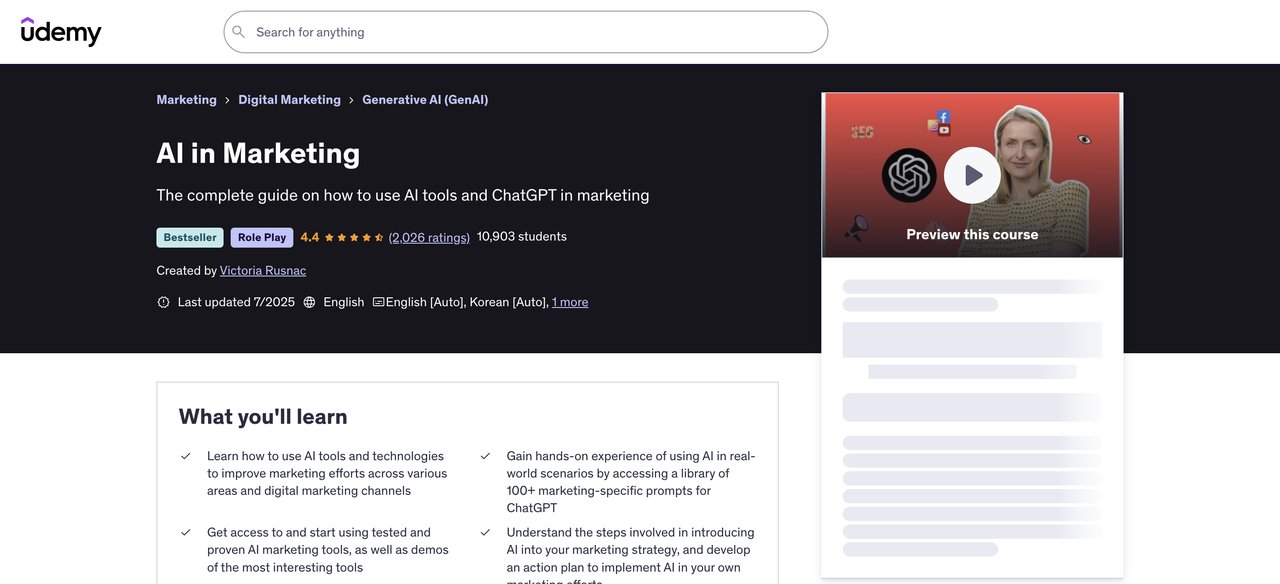Click checkmark beside 'Understand the steps involved'
Viewport: 1280px width, 584px height.
click(x=485, y=533)
